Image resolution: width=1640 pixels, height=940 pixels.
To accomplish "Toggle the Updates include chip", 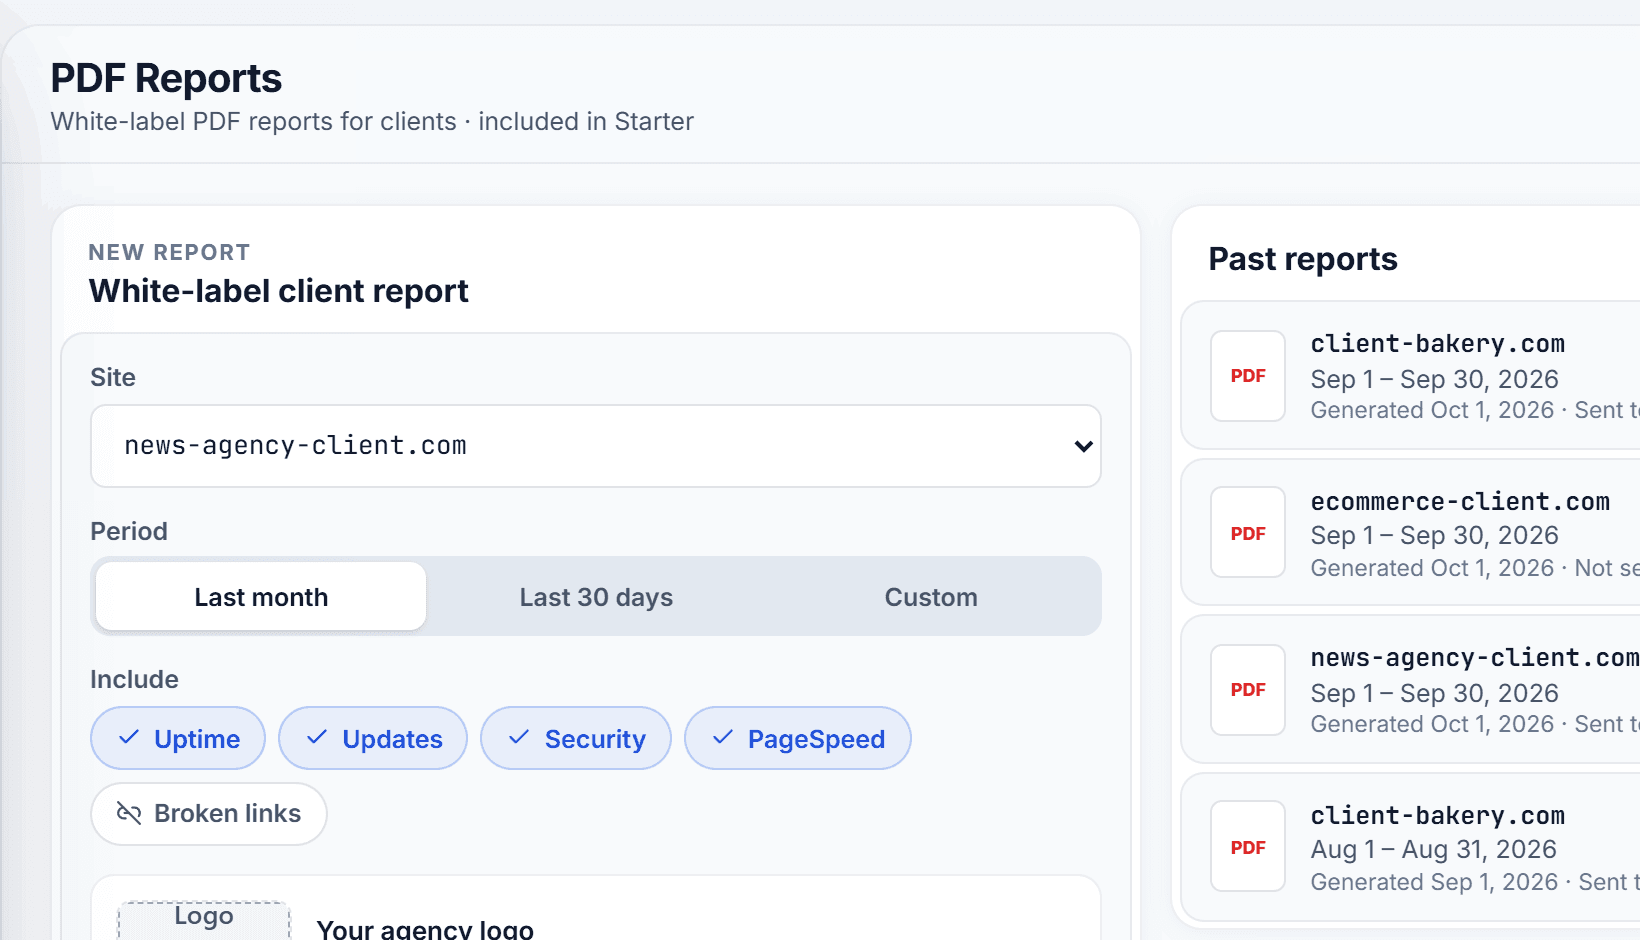I will (373, 738).
